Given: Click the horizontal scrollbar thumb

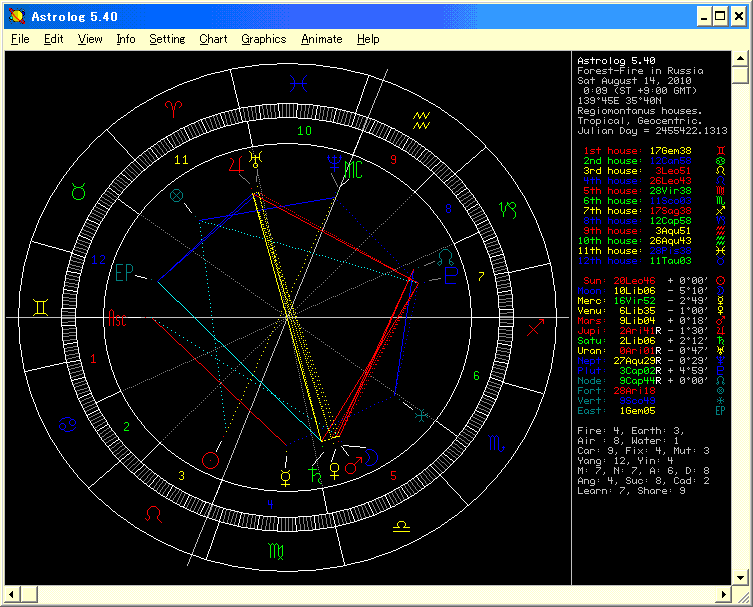Looking at the screenshot, I should 29,595.
